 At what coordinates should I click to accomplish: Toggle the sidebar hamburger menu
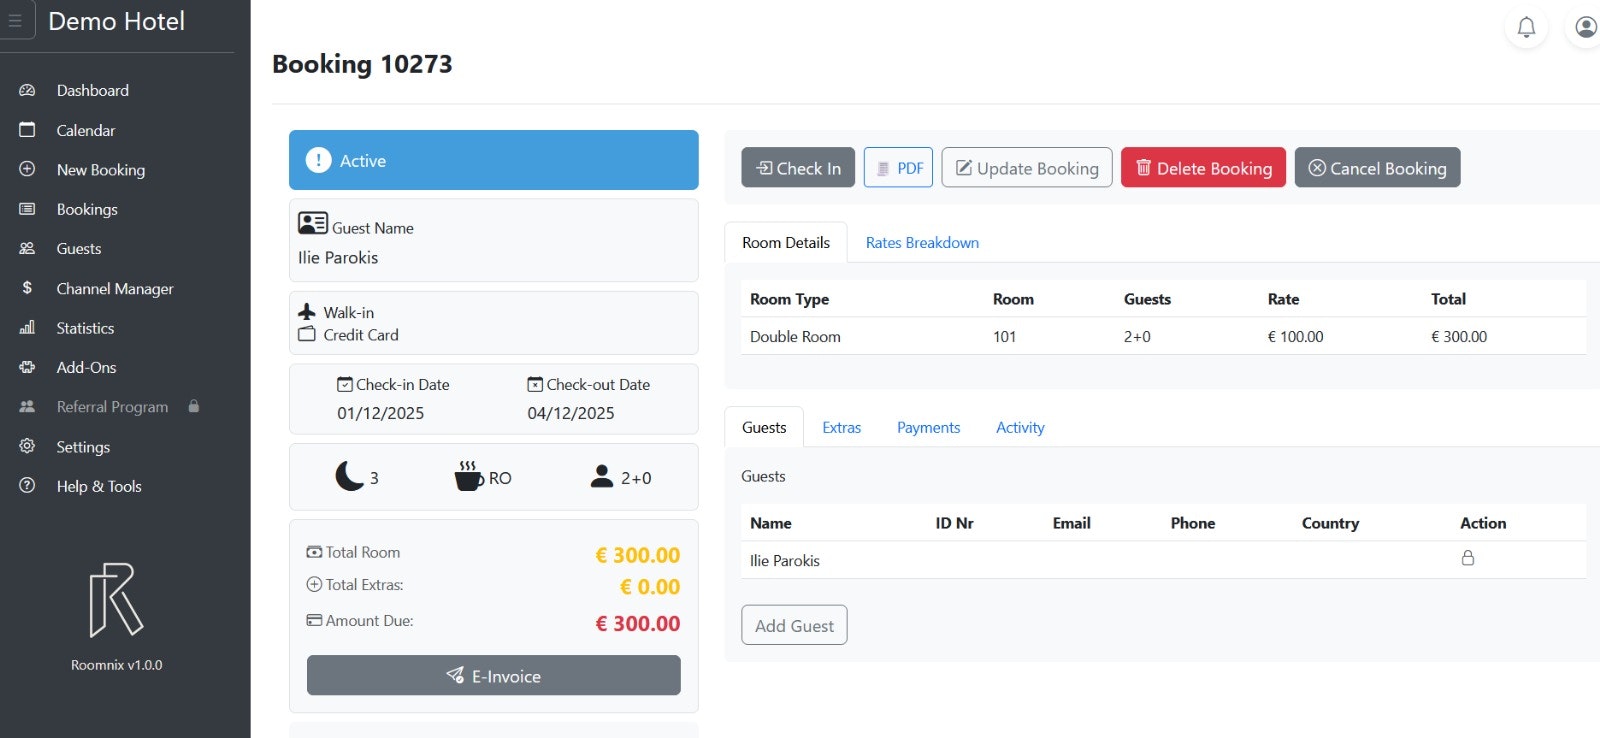tap(15, 20)
